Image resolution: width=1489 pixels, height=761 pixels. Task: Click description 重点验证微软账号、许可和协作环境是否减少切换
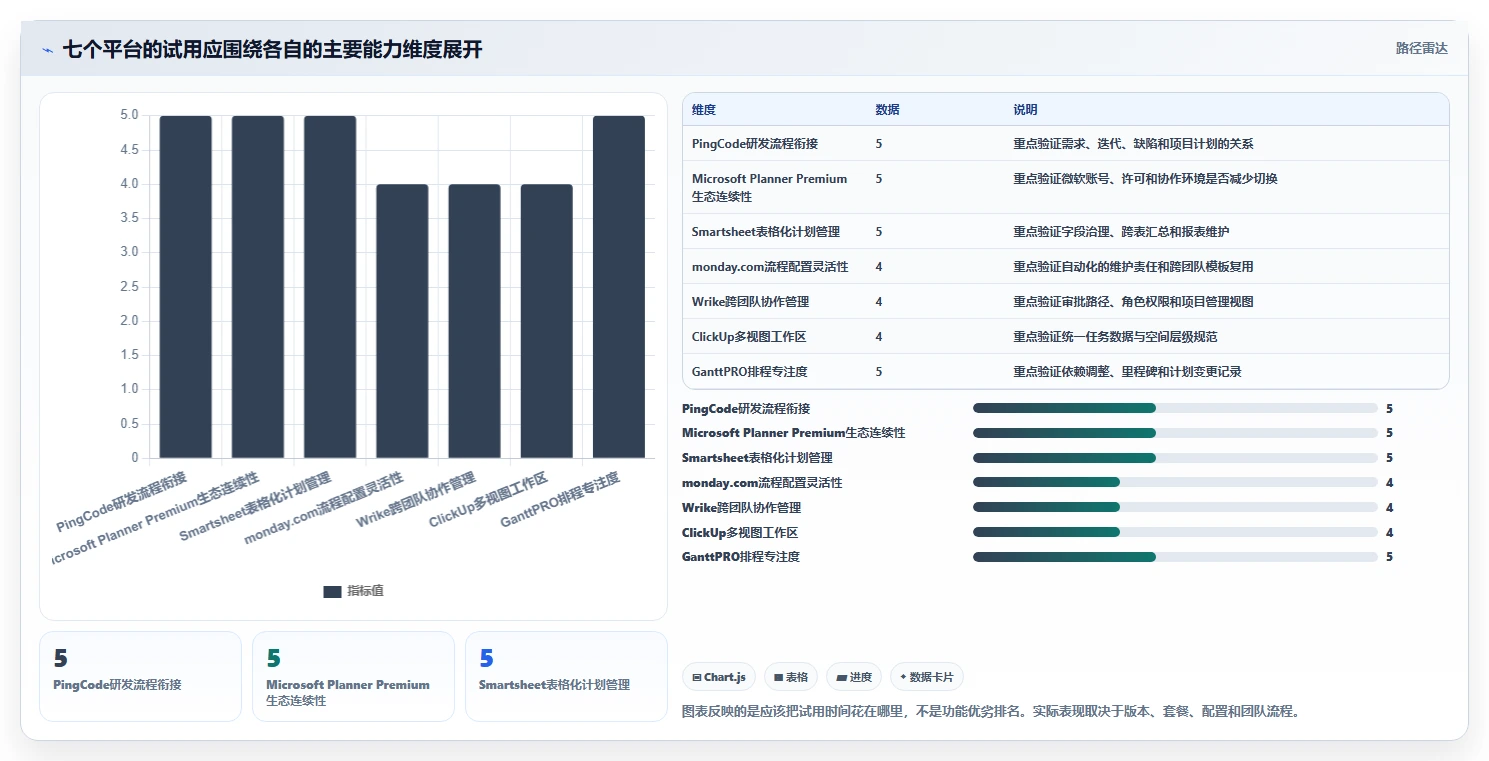click(x=1145, y=179)
